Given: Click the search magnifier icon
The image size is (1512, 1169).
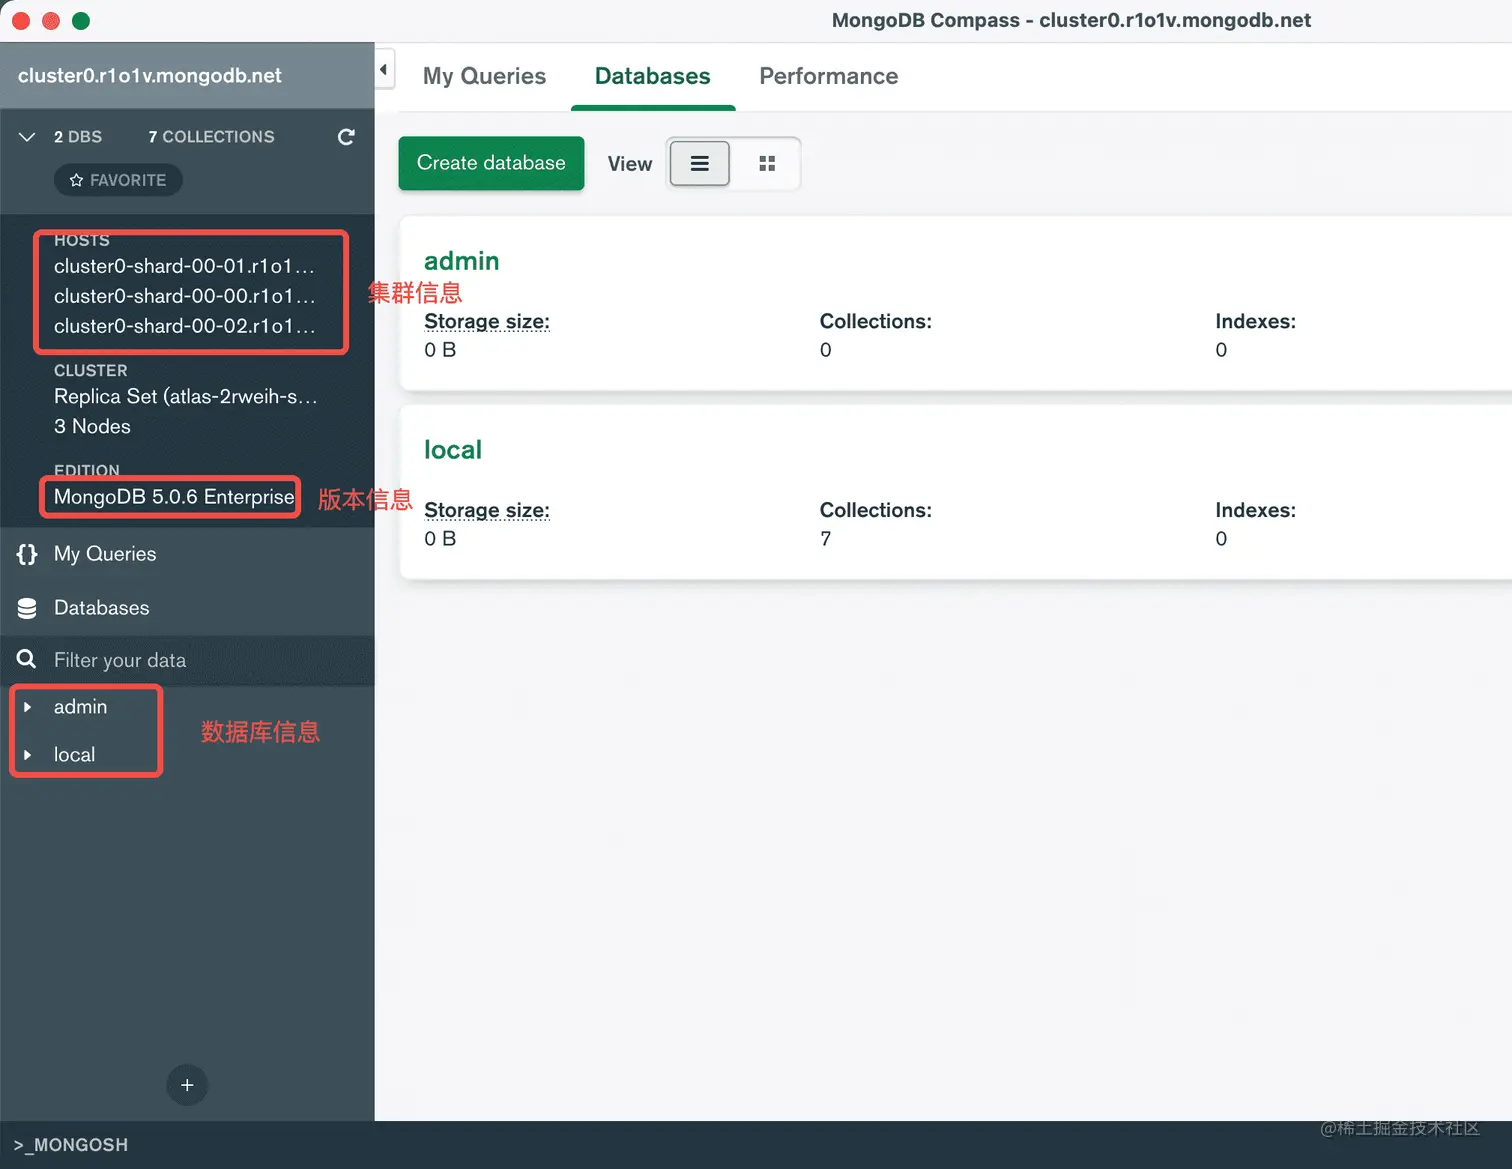Looking at the screenshot, I should point(27,660).
